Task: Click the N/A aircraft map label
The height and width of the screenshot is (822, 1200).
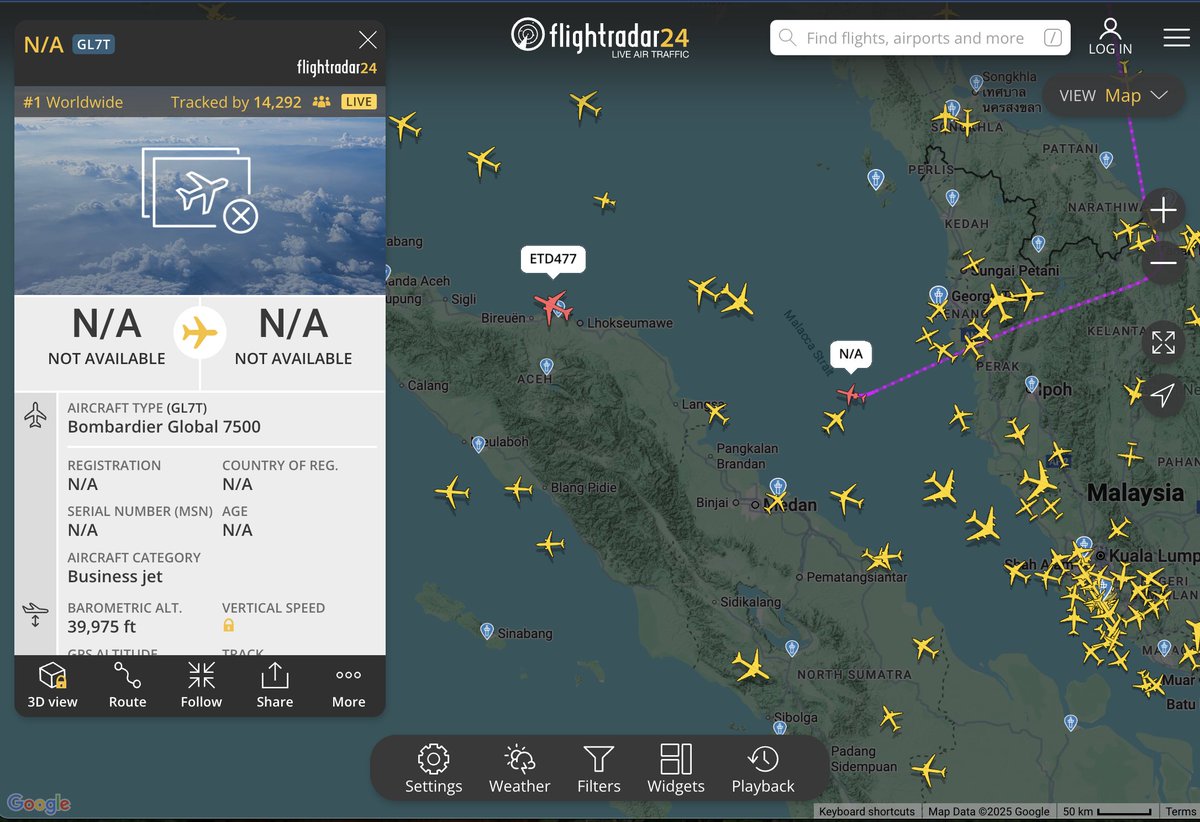Action: 850,354
